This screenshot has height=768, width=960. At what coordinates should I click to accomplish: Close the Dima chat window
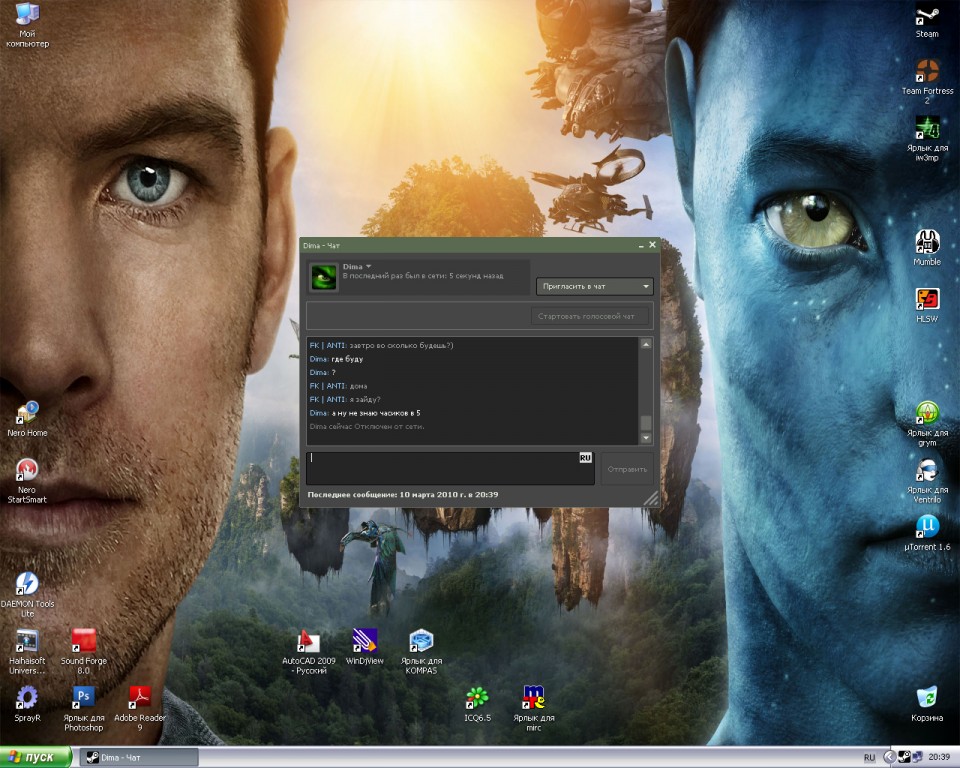click(x=653, y=244)
